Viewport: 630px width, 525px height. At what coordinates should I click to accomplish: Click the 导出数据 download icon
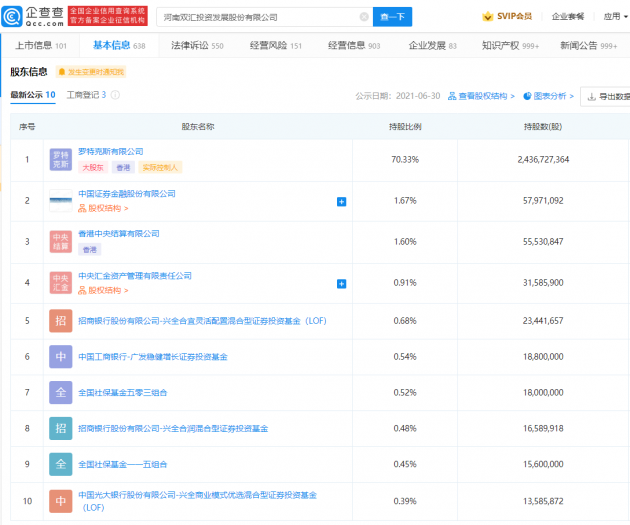click(592, 96)
